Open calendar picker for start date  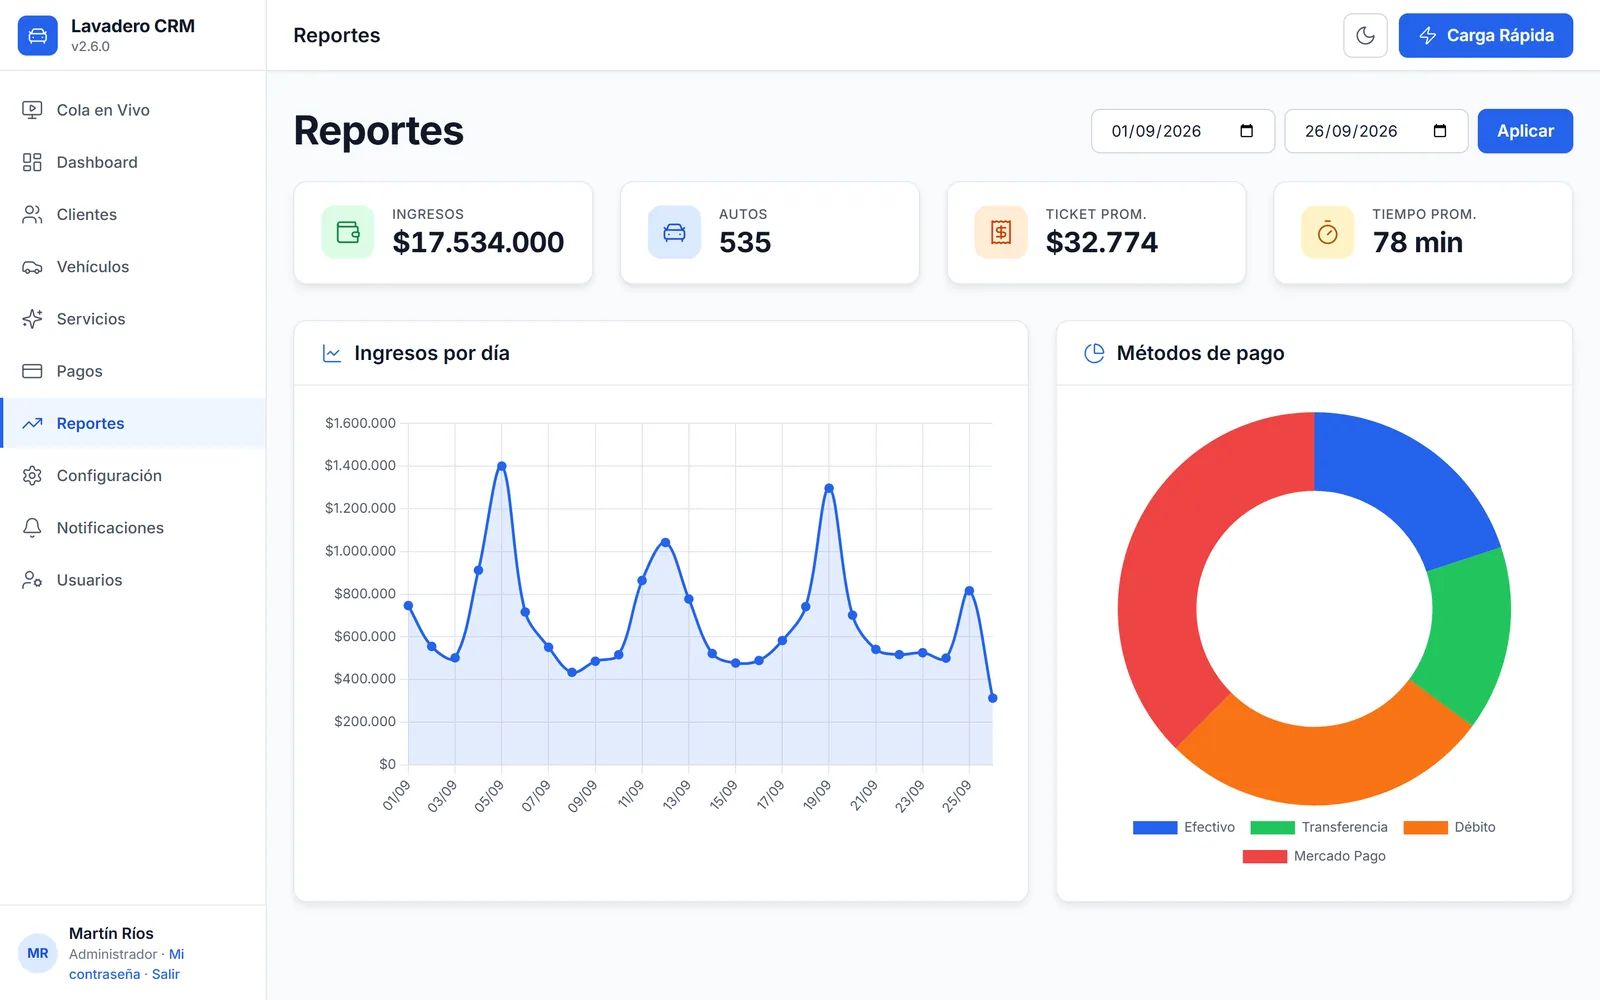pyautogui.click(x=1246, y=131)
